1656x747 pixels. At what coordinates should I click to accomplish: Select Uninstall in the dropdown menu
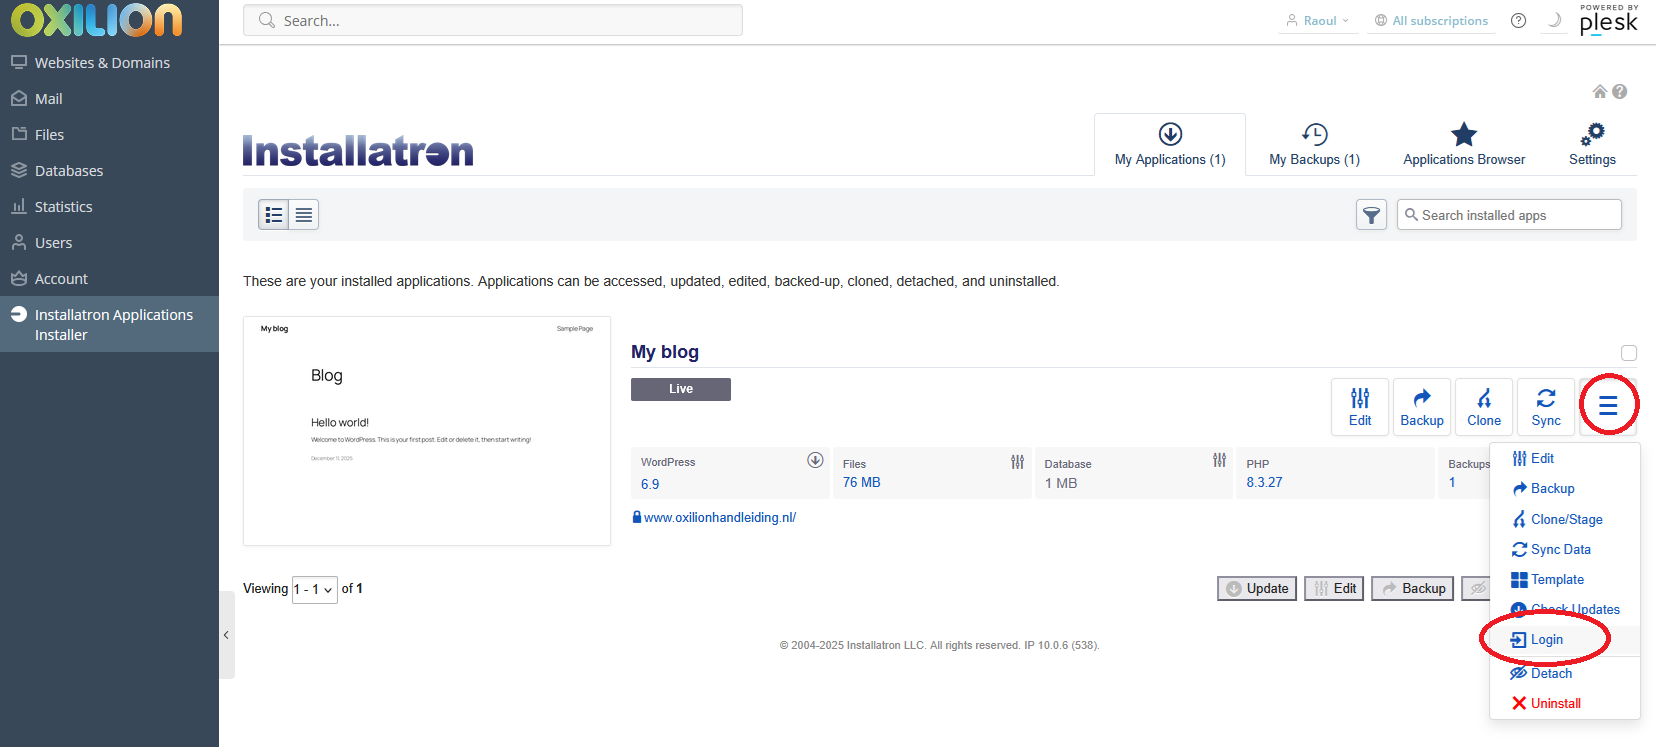click(x=1565, y=703)
